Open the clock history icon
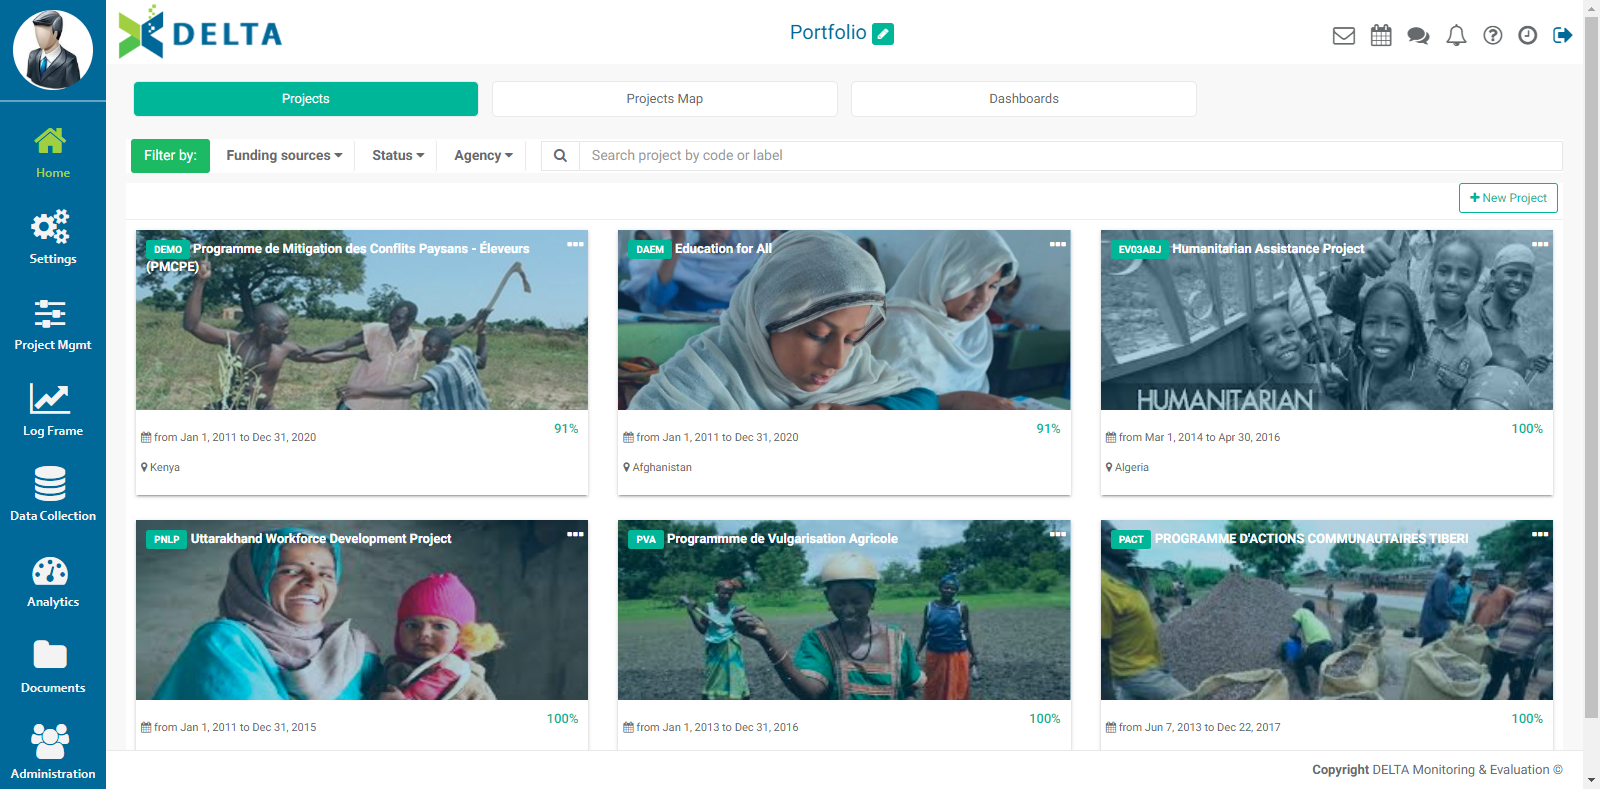The height and width of the screenshot is (789, 1600). tap(1528, 36)
